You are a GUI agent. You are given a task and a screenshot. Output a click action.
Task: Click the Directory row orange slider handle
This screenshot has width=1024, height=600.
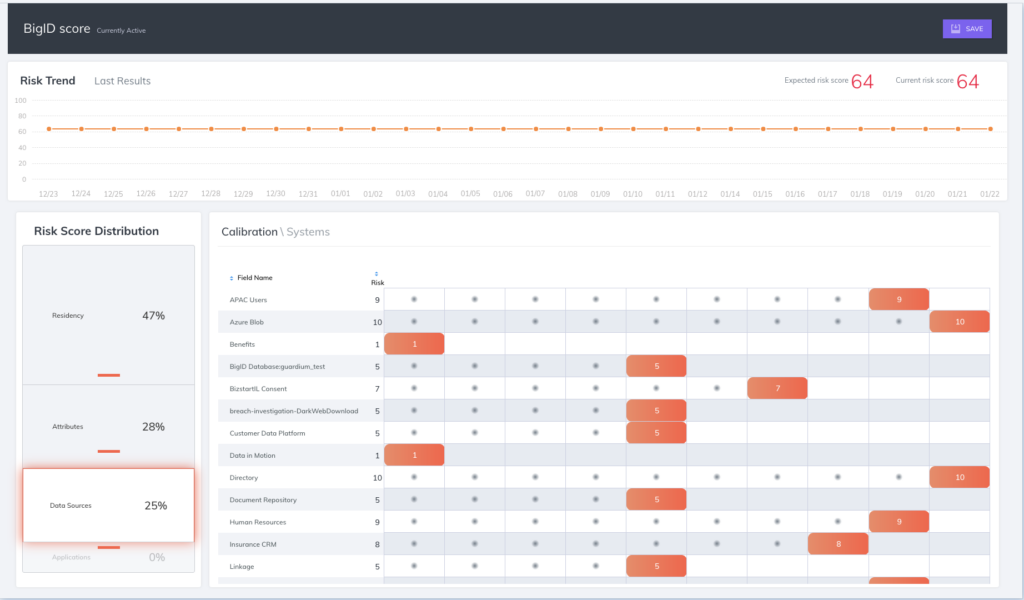tap(959, 477)
